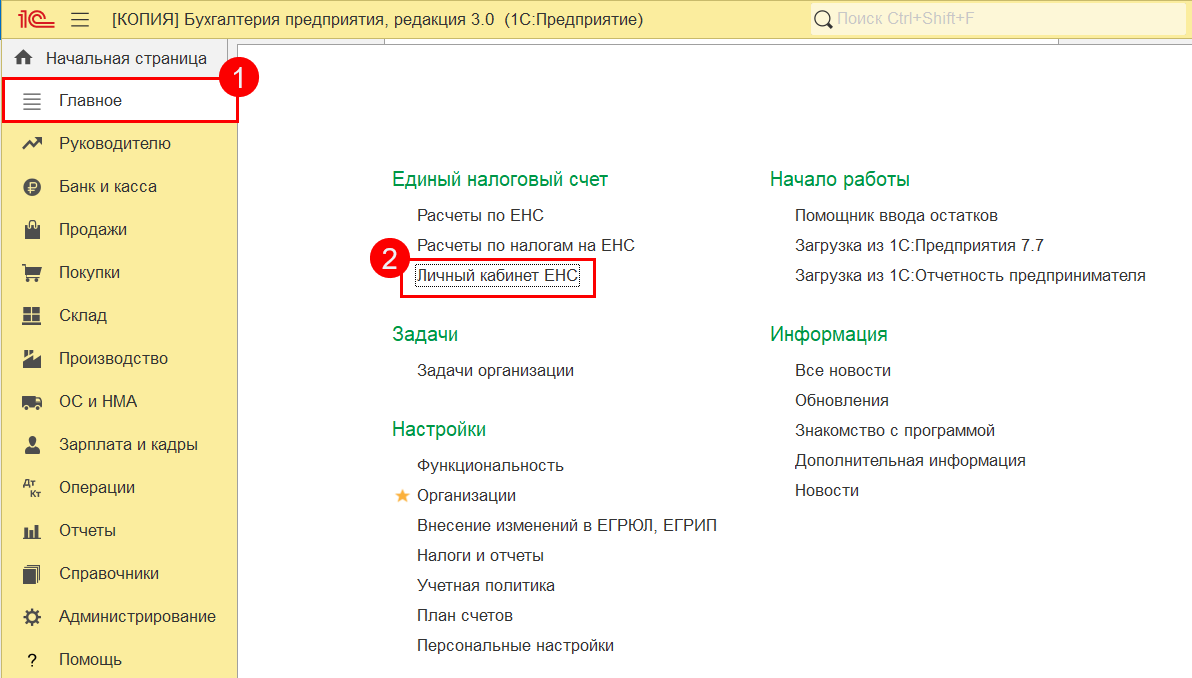
Task: Open Персональные настройки
Action: [515, 645]
